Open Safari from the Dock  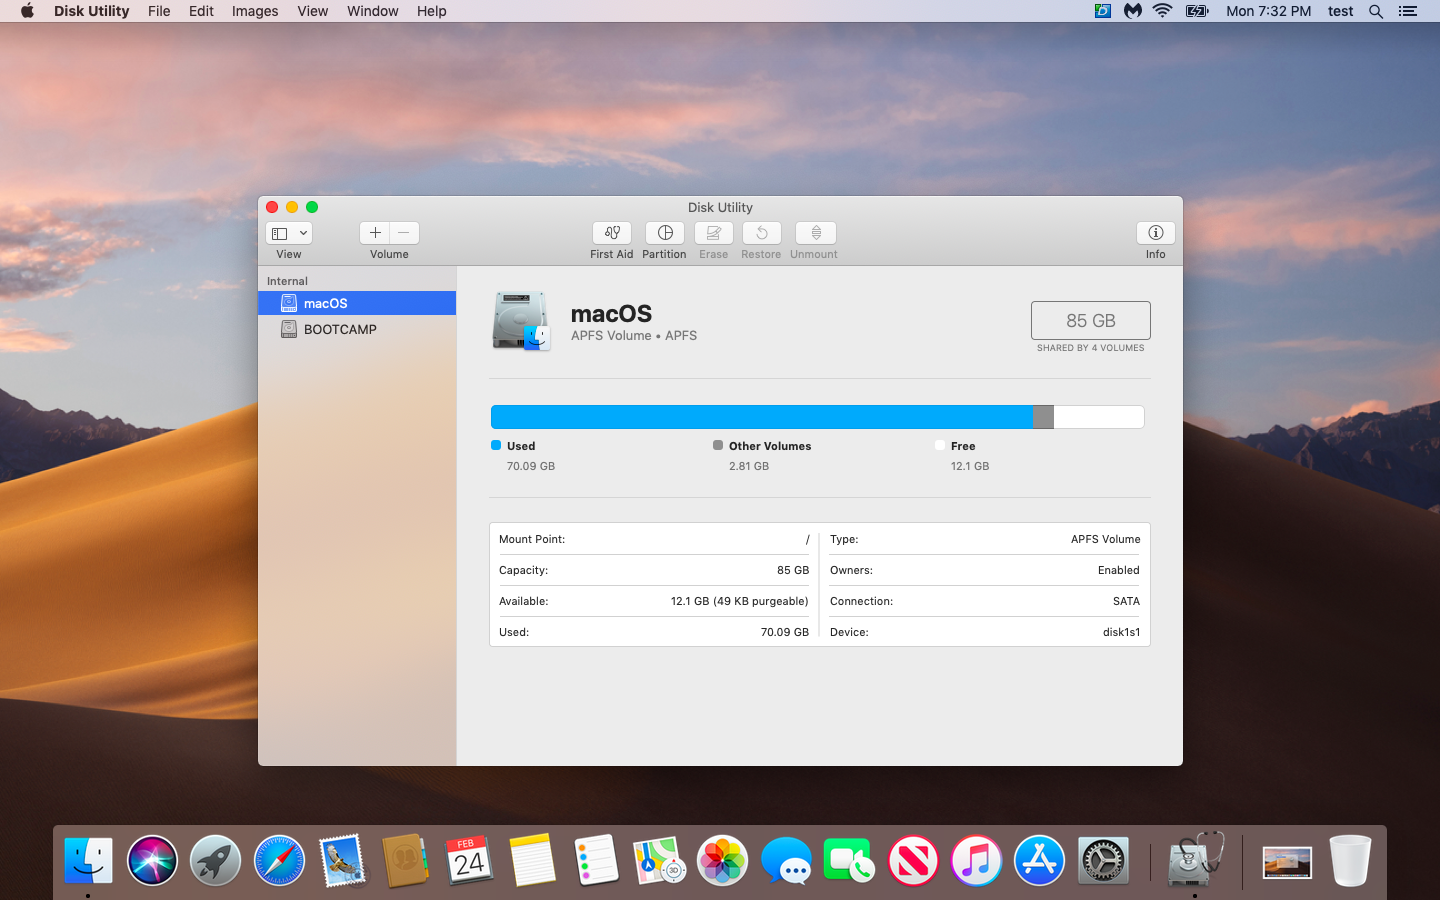click(x=279, y=860)
